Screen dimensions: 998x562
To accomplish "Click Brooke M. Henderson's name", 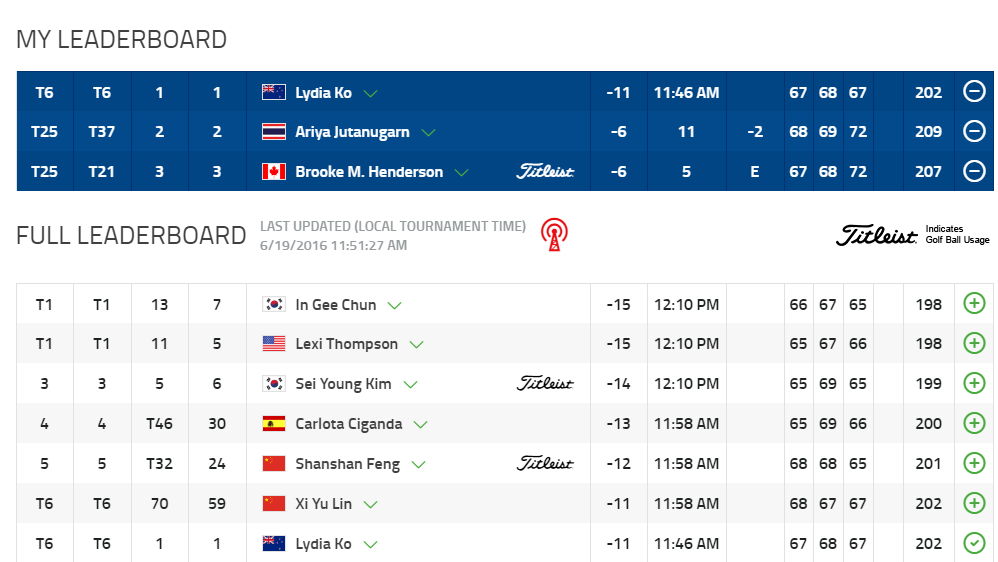I will [x=369, y=172].
